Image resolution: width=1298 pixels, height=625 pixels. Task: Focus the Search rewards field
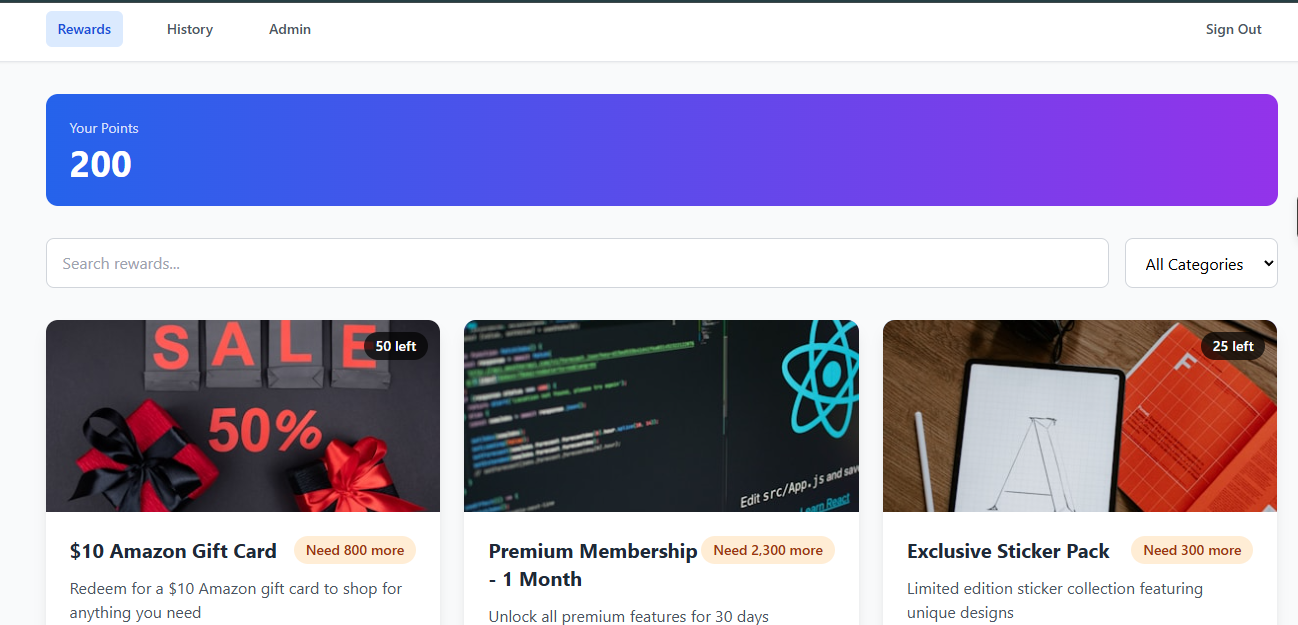[x=577, y=263]
